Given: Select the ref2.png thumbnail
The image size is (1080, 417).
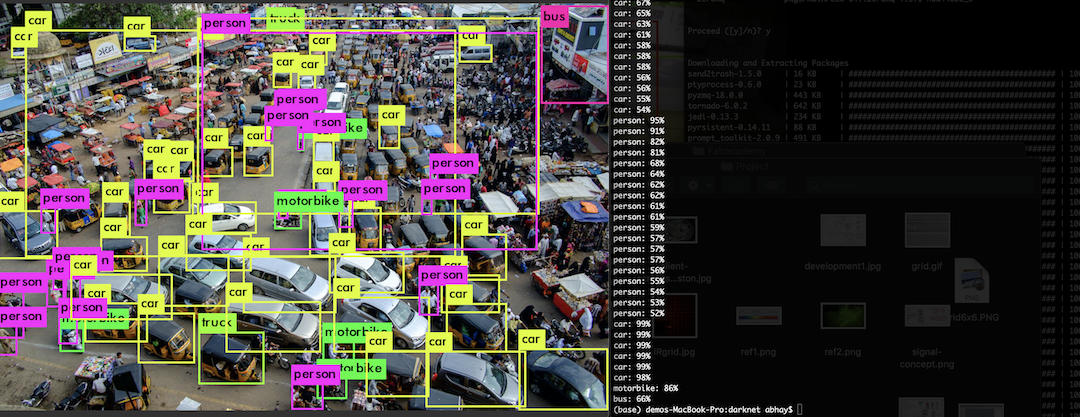Looking at the screenshot, I should pos(843,316).
